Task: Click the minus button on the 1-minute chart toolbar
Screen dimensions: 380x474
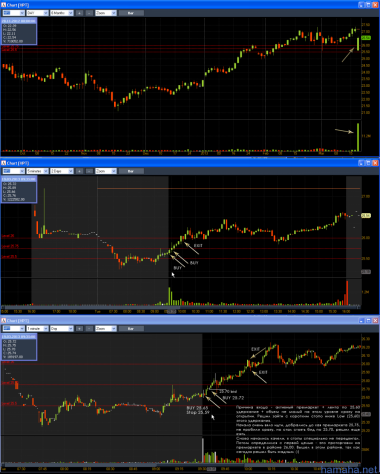Action: tap(89, 329)
